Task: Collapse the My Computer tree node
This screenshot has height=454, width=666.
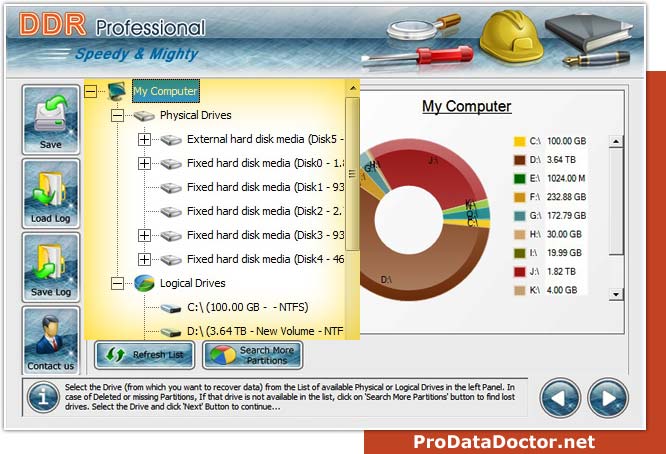Action: (90, 91)
